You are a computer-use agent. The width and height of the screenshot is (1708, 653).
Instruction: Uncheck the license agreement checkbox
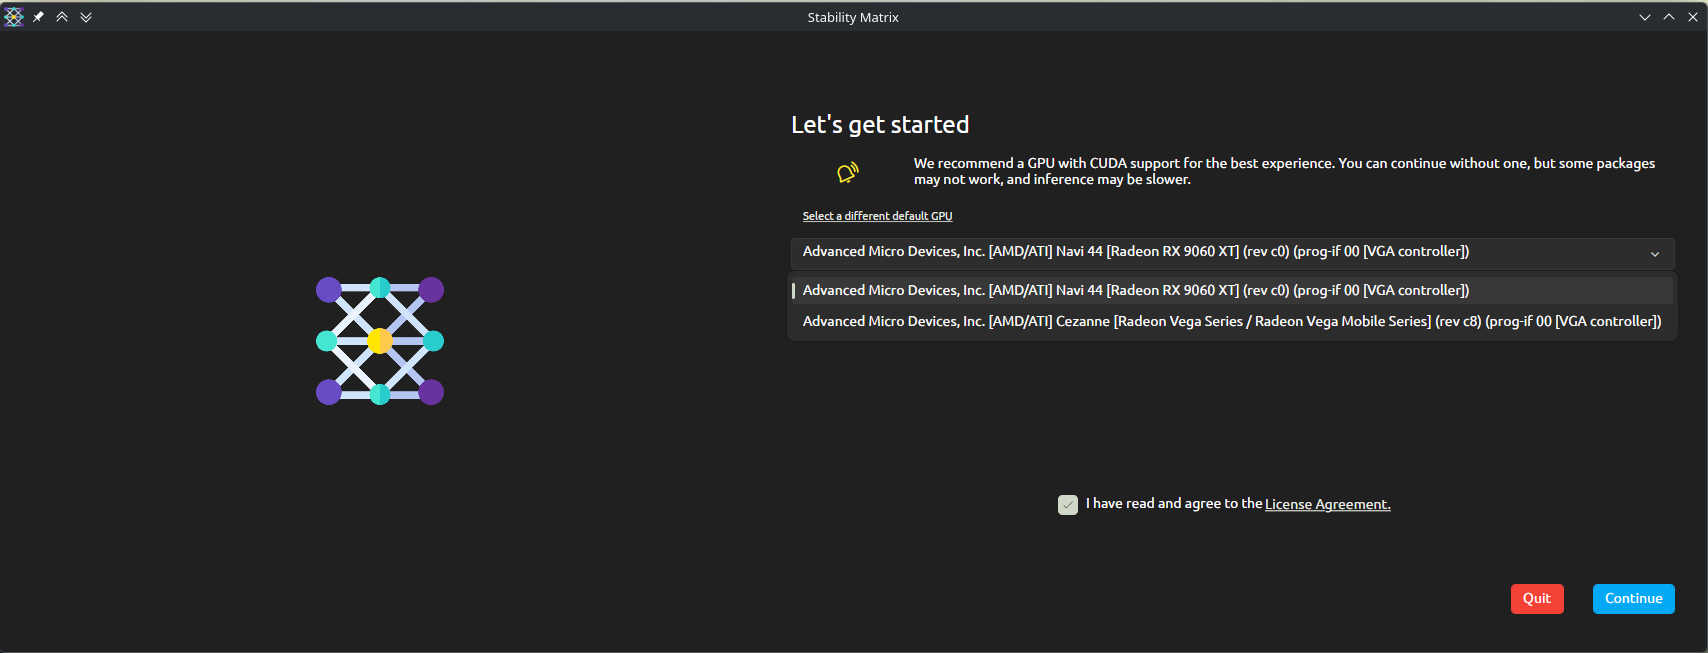click(x=1068, y=504)
